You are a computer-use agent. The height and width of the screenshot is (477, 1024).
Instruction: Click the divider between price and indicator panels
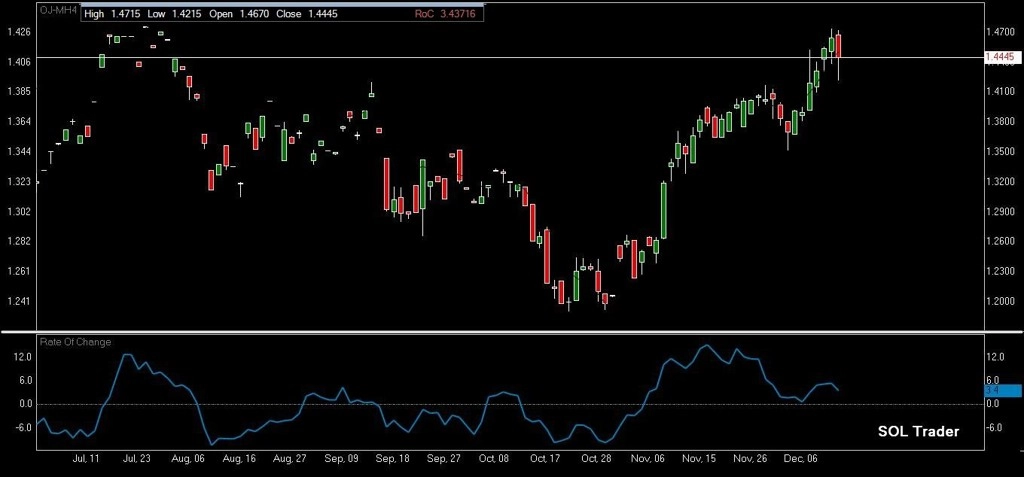click(x=512, y=331)
